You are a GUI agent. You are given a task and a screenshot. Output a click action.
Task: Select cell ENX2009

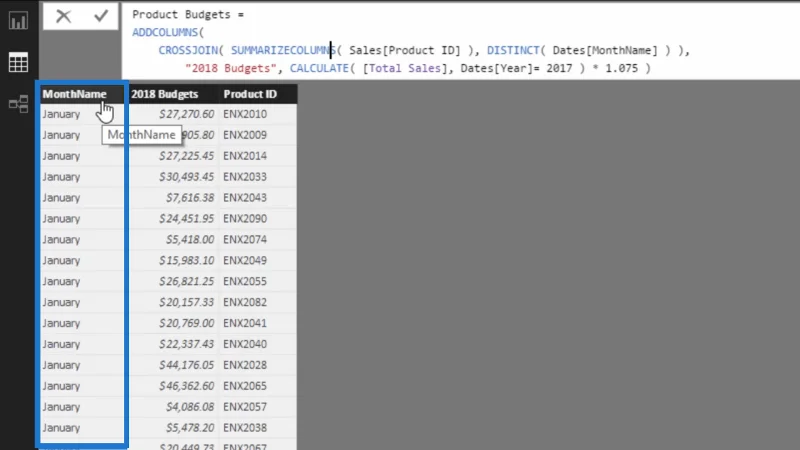click(245, 135)
